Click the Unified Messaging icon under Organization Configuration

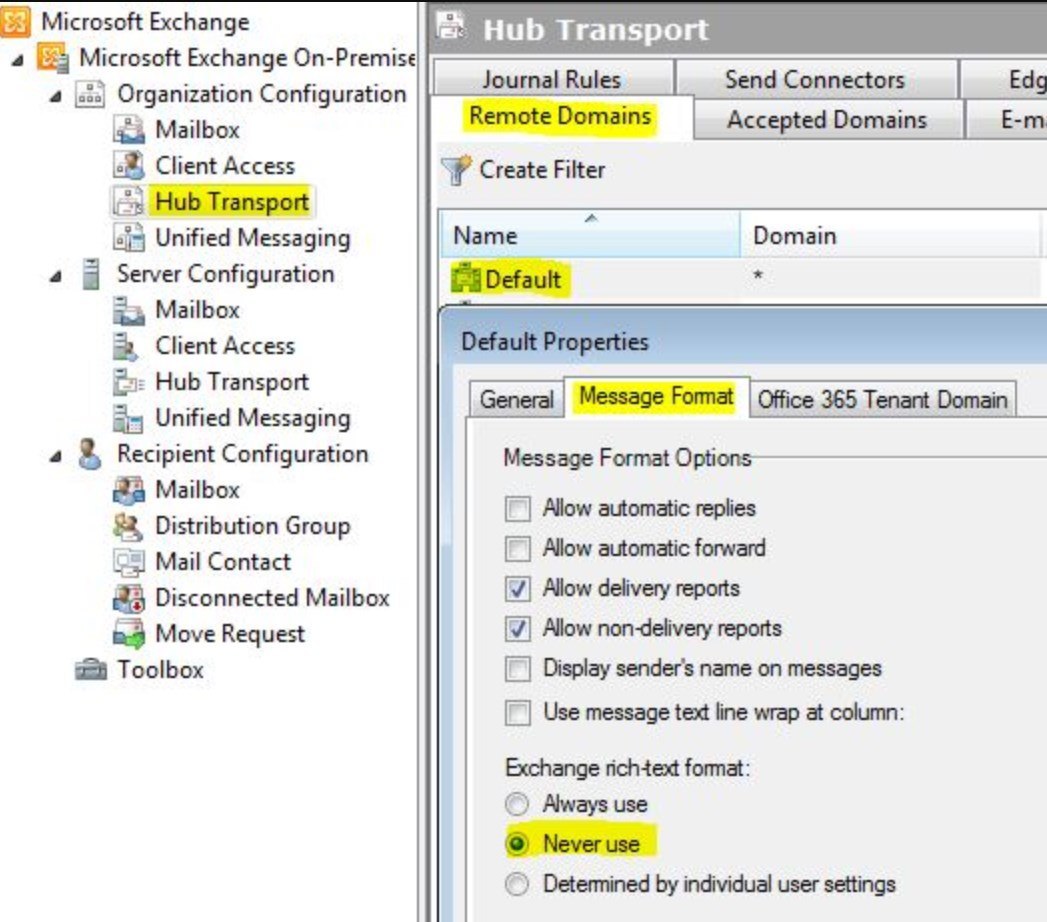(129, 238)
